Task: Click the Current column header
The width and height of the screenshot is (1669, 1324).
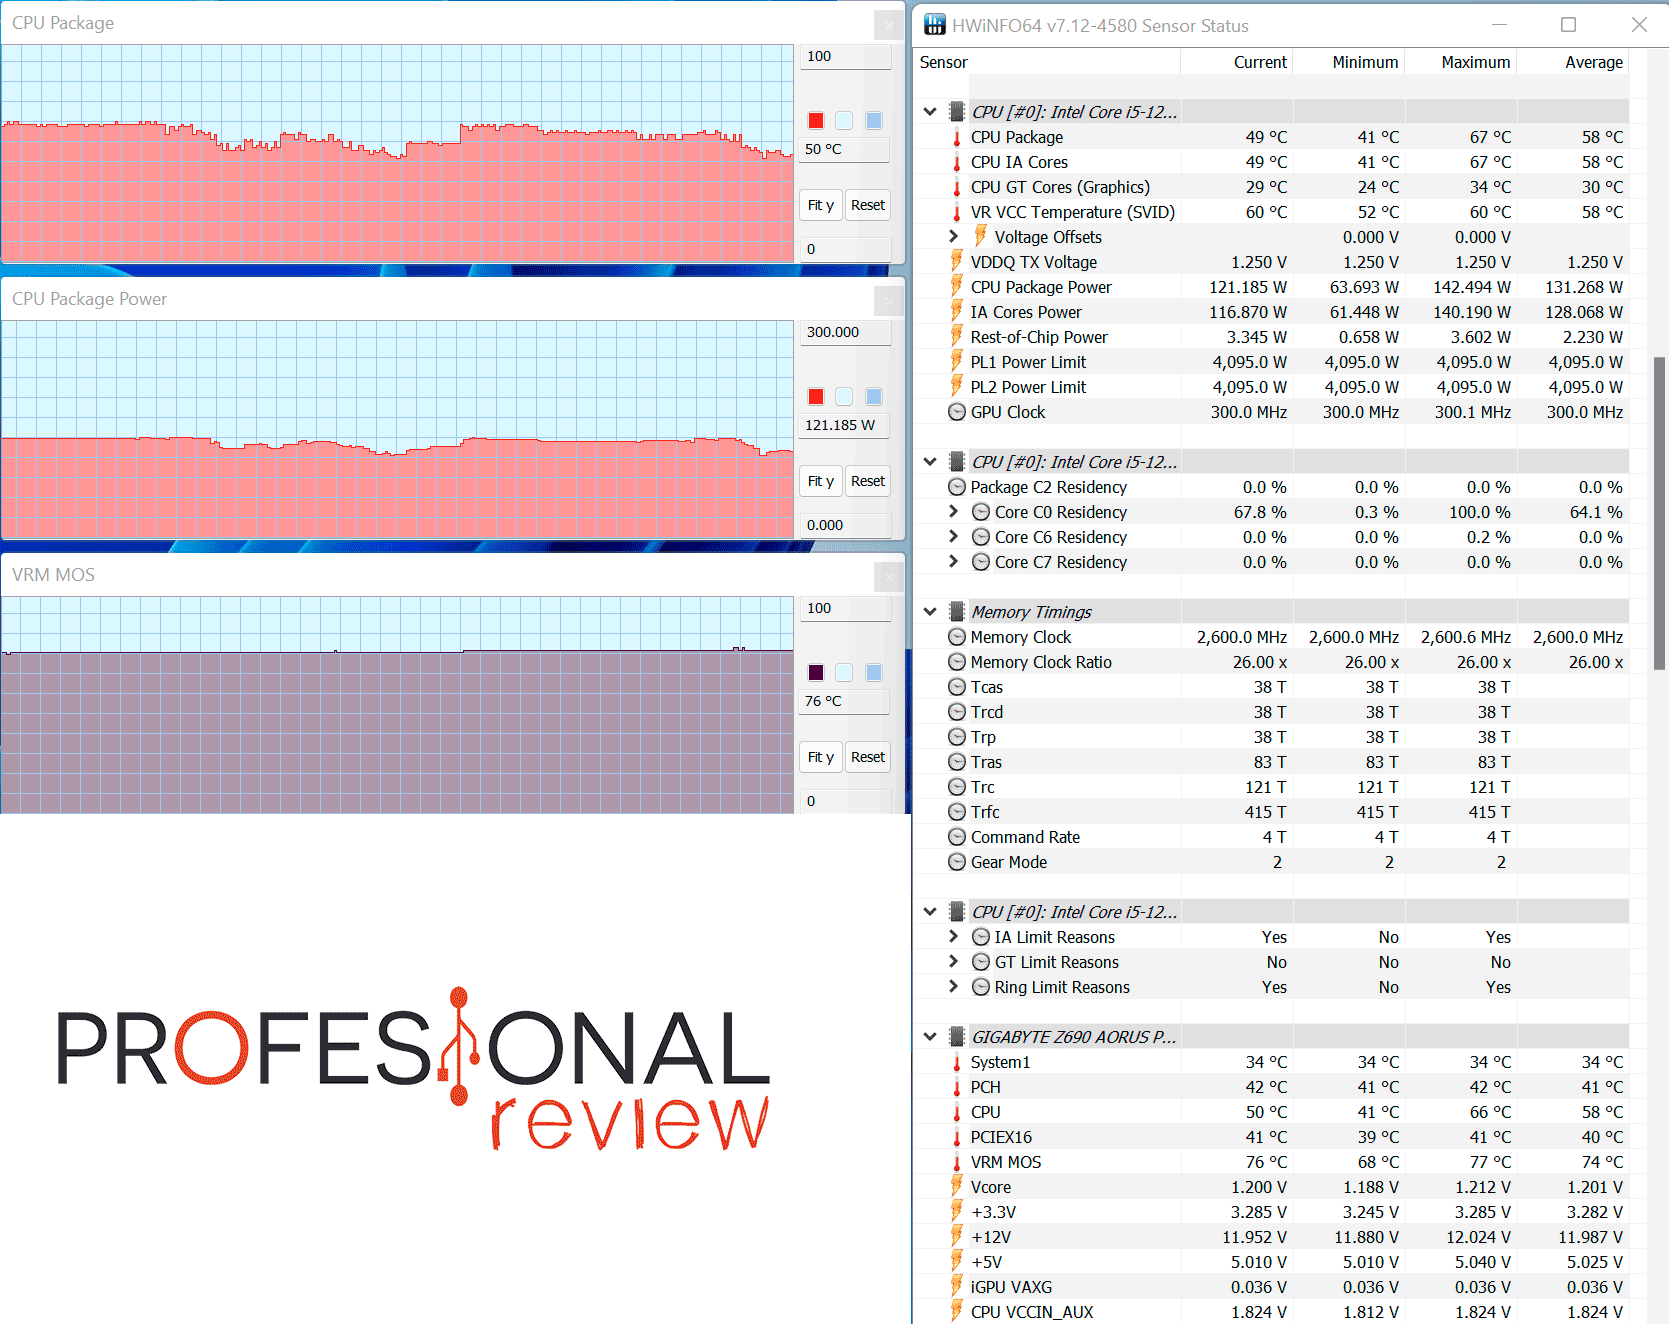Action: point(1237,62)
